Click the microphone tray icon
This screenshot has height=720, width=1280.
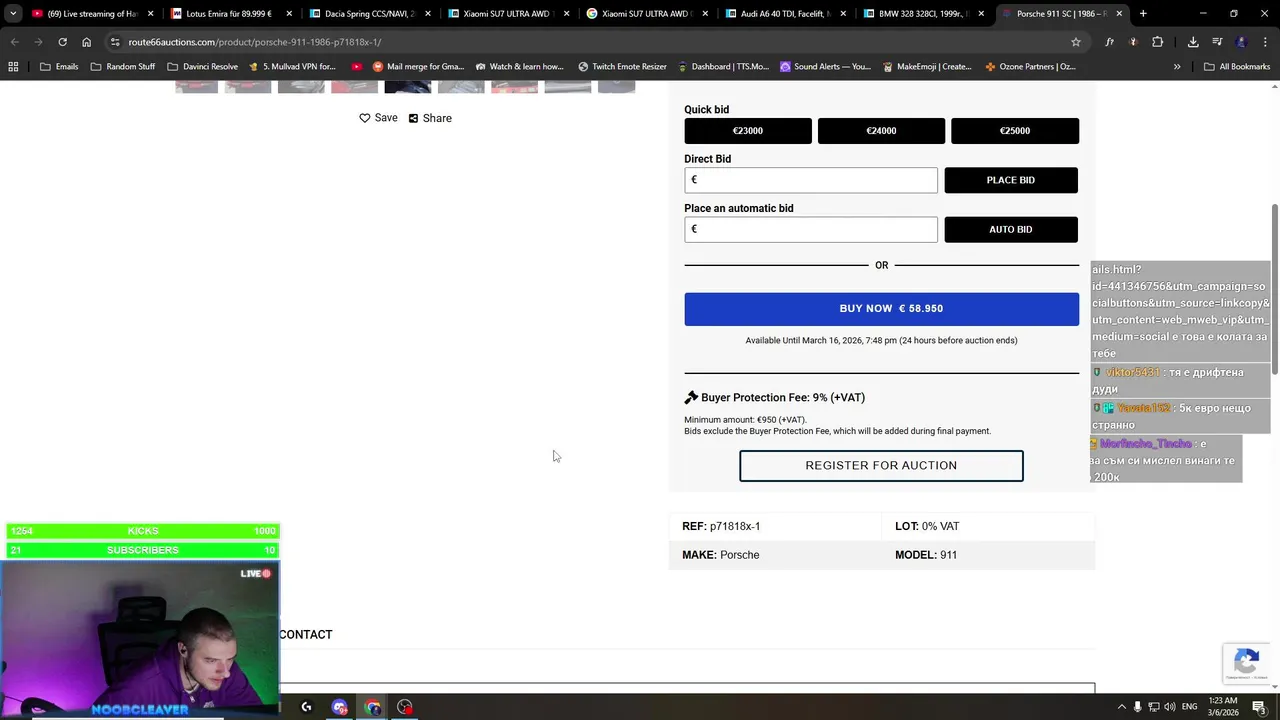point(1138,707)
